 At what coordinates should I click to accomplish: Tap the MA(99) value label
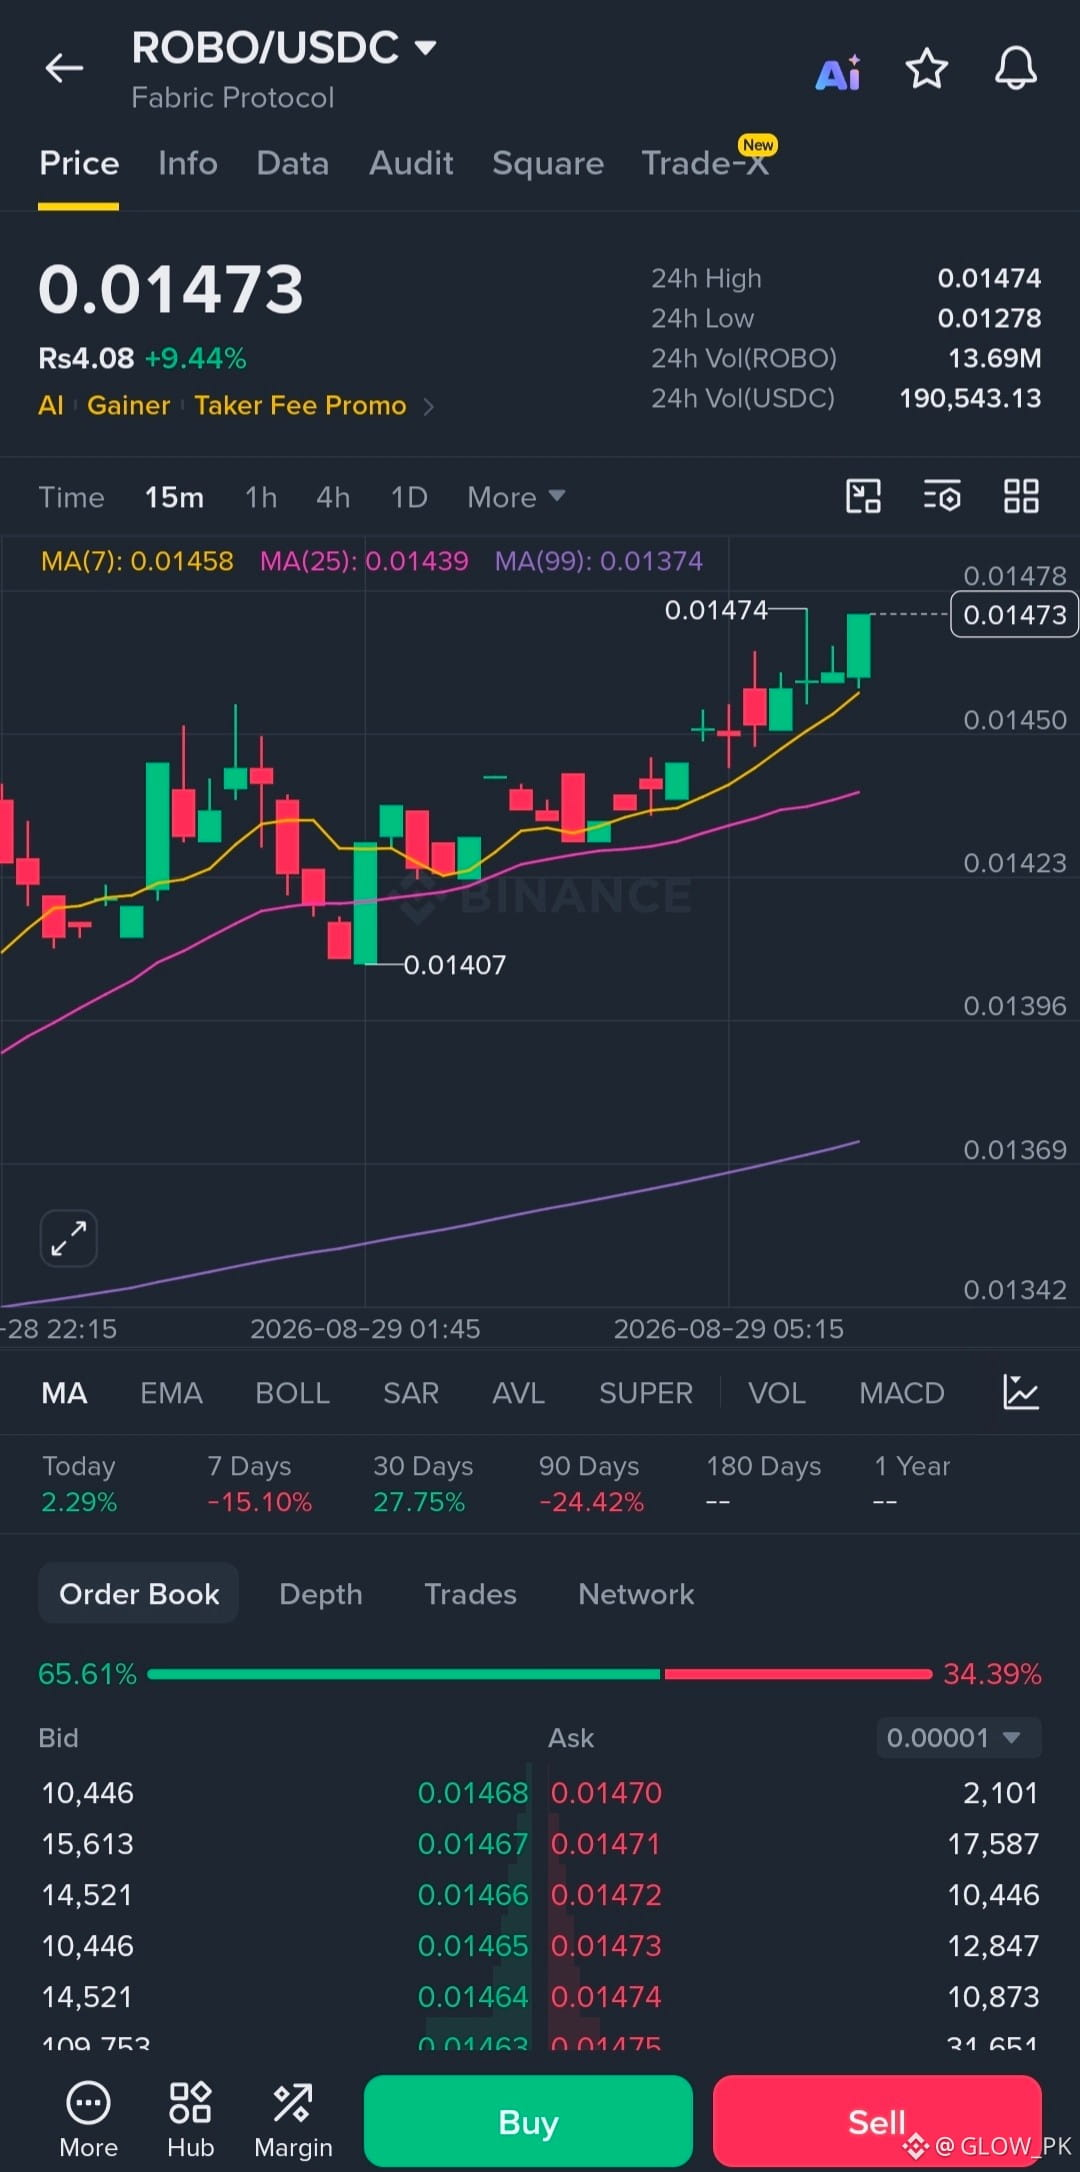(599, 561)
